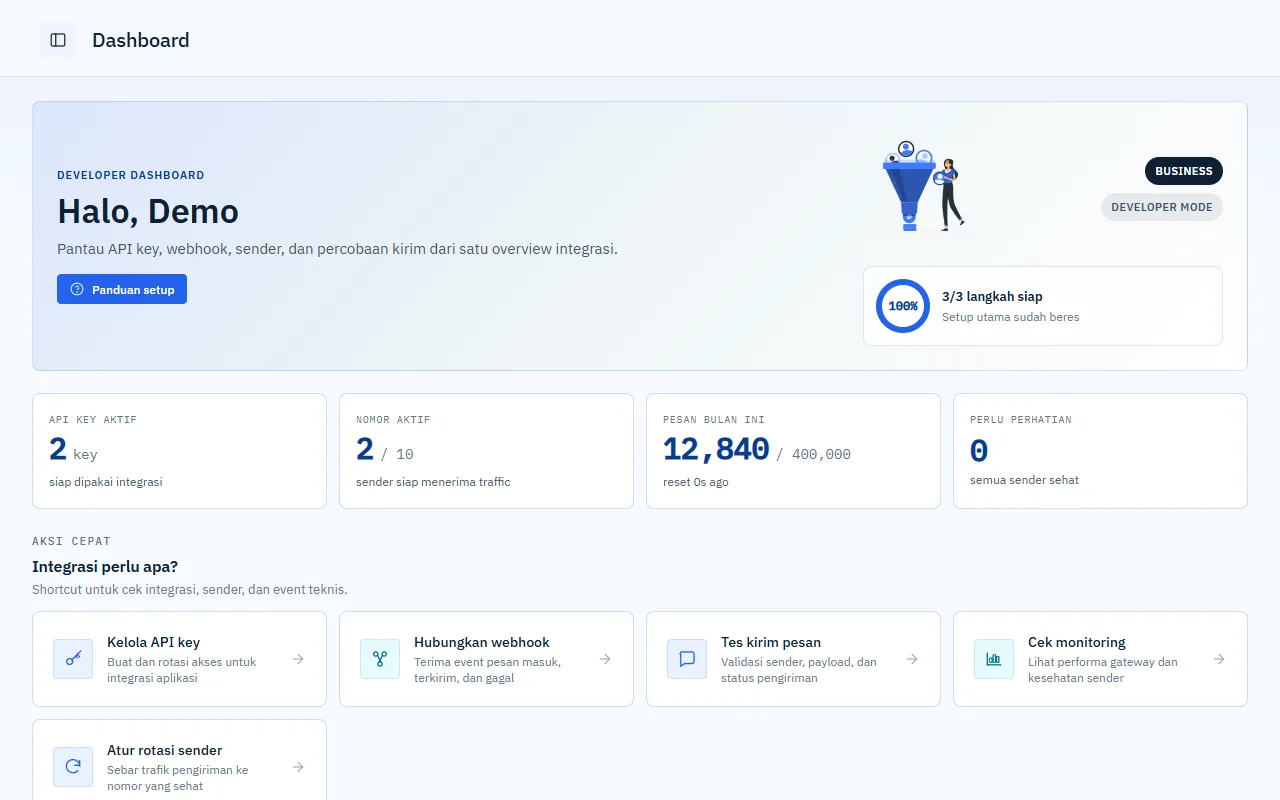Image resolution: width=1280 pixels, height=800 pixels.
Task: Click the API KEY AKTIF stat card
Action: point(179,451)
